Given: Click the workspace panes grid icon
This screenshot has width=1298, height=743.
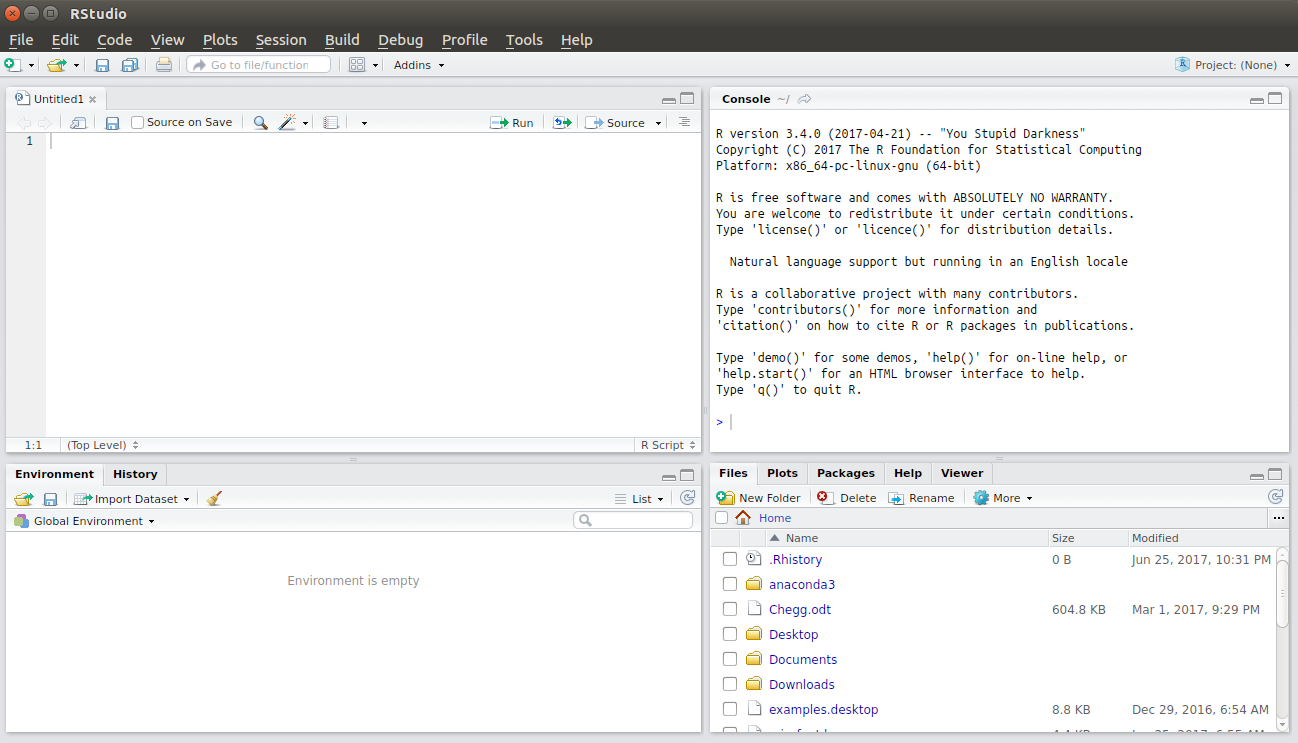Looking at the screenshot, I should tap(357, 65).
